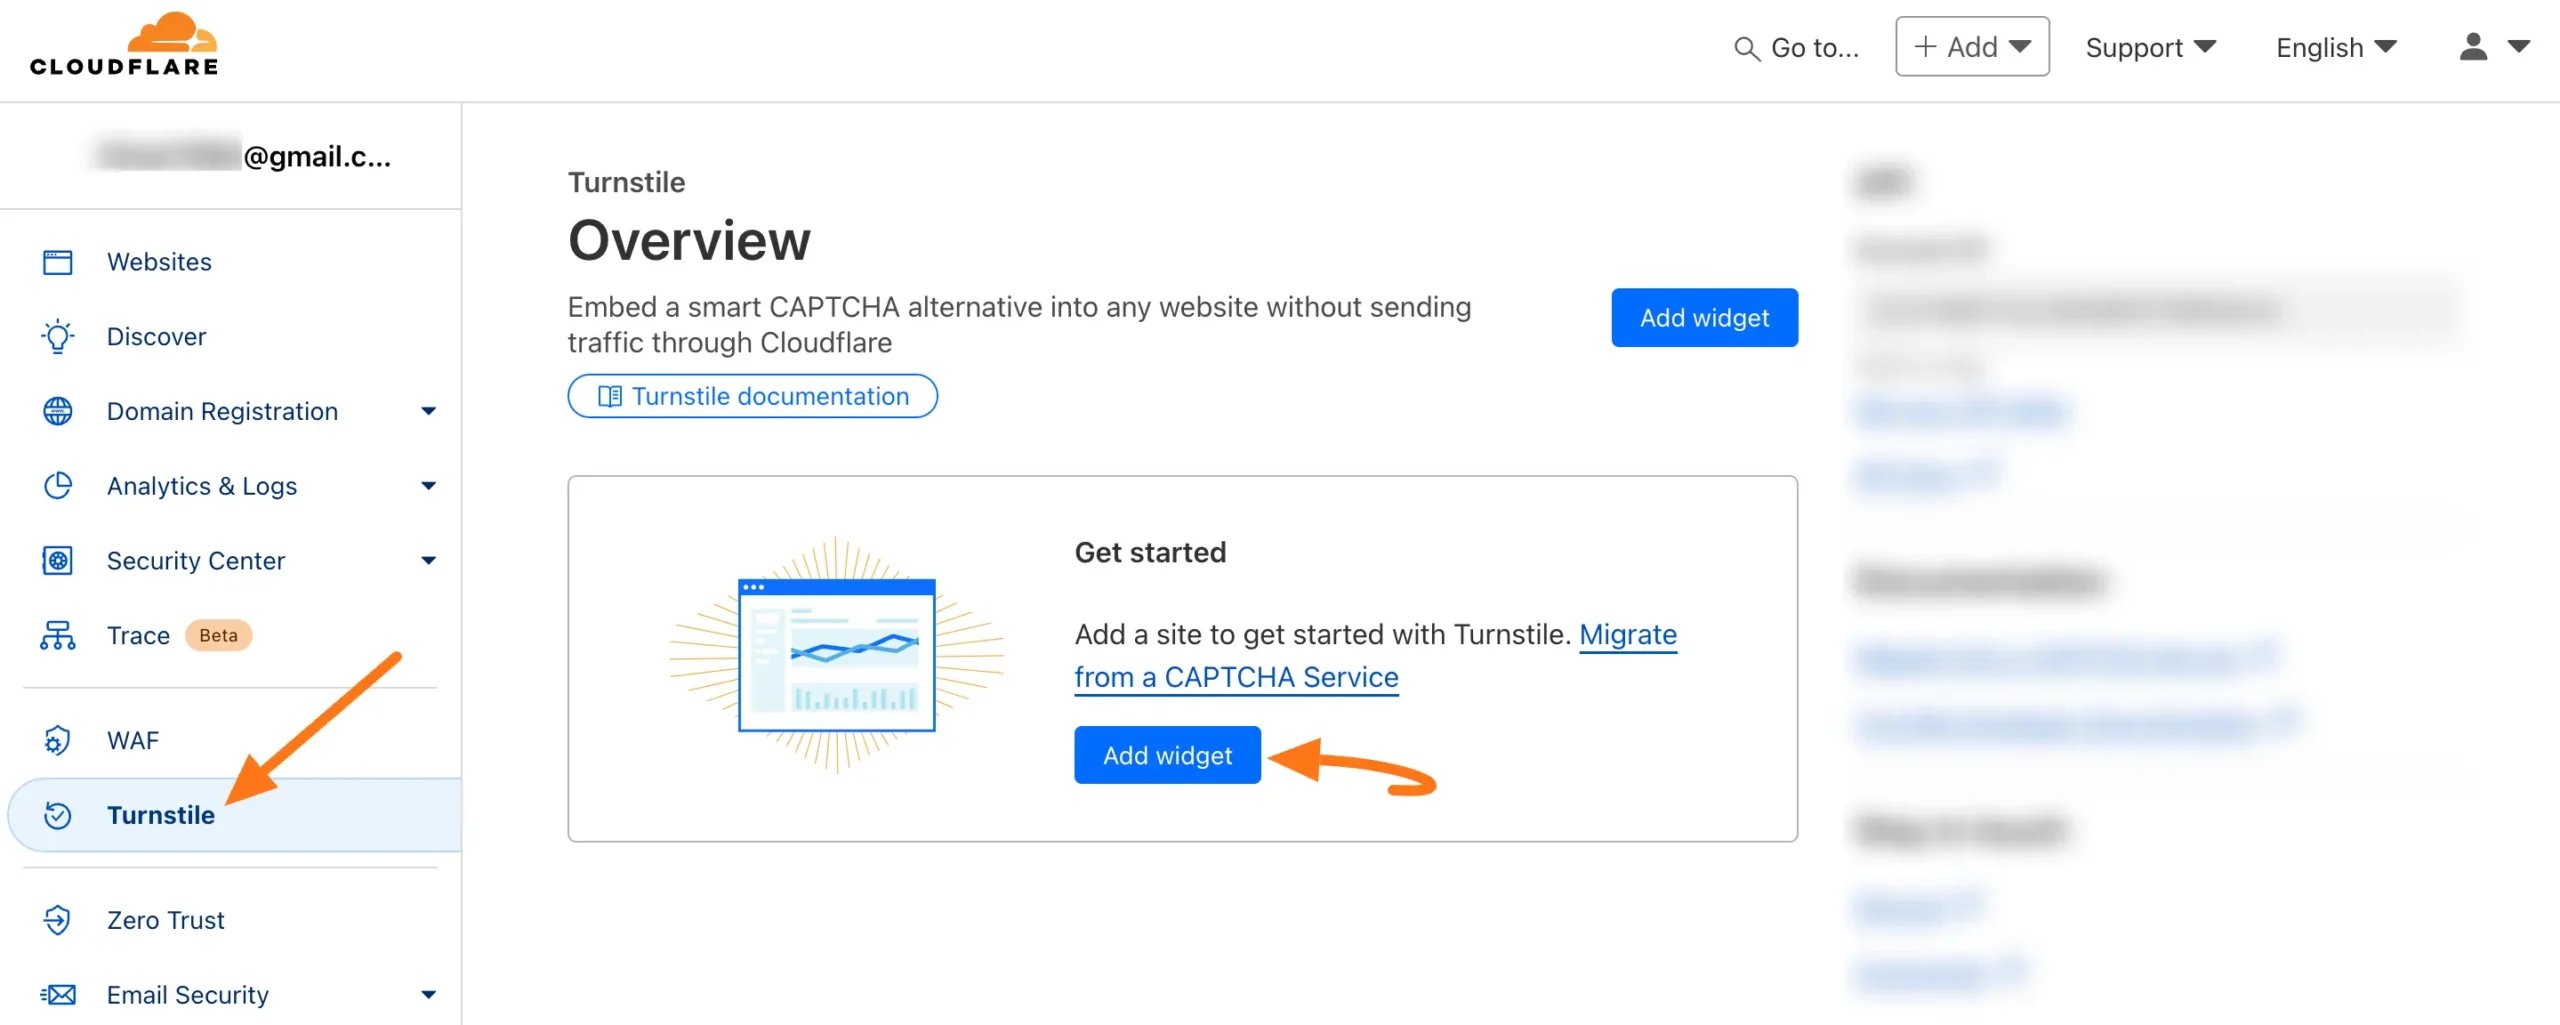Open the Turnstile documentation link
Screen dimensions: 2560x1025
click(x=753, y=396)
